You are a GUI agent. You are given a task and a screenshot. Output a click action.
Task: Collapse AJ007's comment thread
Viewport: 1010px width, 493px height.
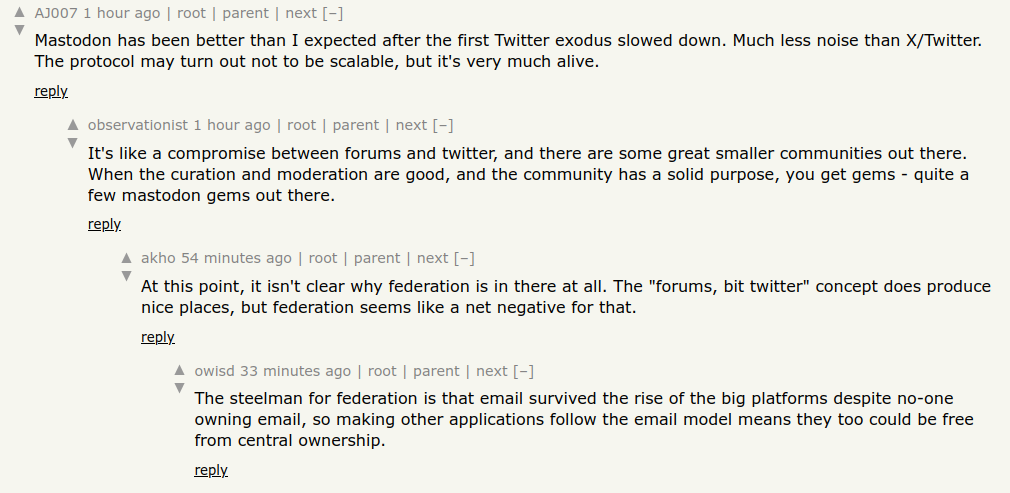pyautogui.click(x=331, y=13)
